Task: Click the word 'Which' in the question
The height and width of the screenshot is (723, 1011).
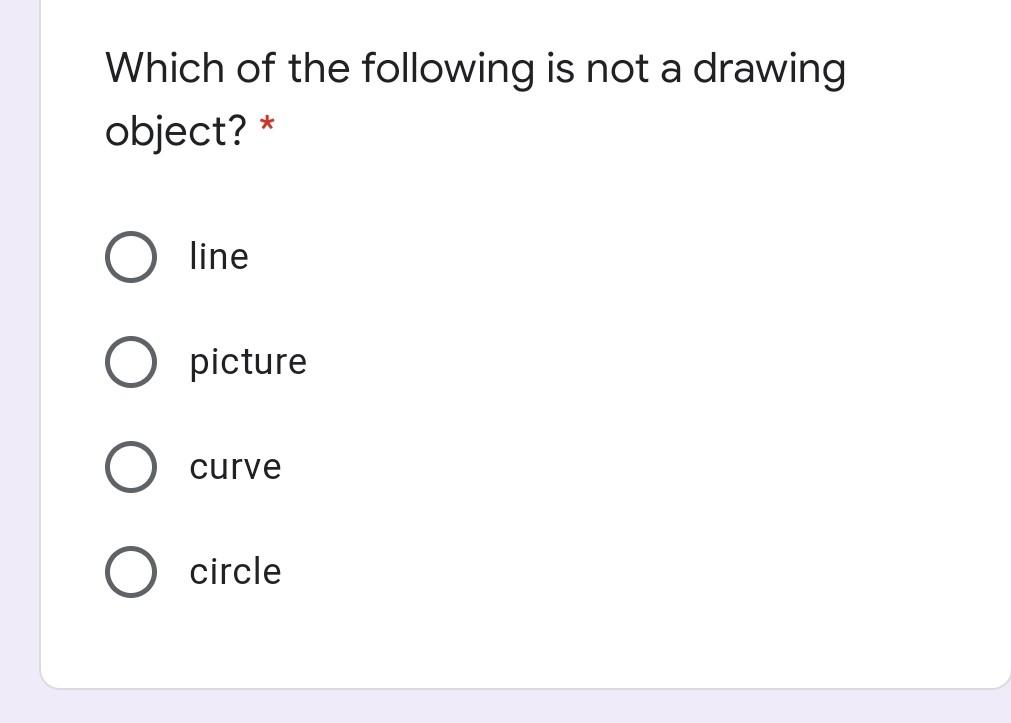Action: click(x=164, y=68)
